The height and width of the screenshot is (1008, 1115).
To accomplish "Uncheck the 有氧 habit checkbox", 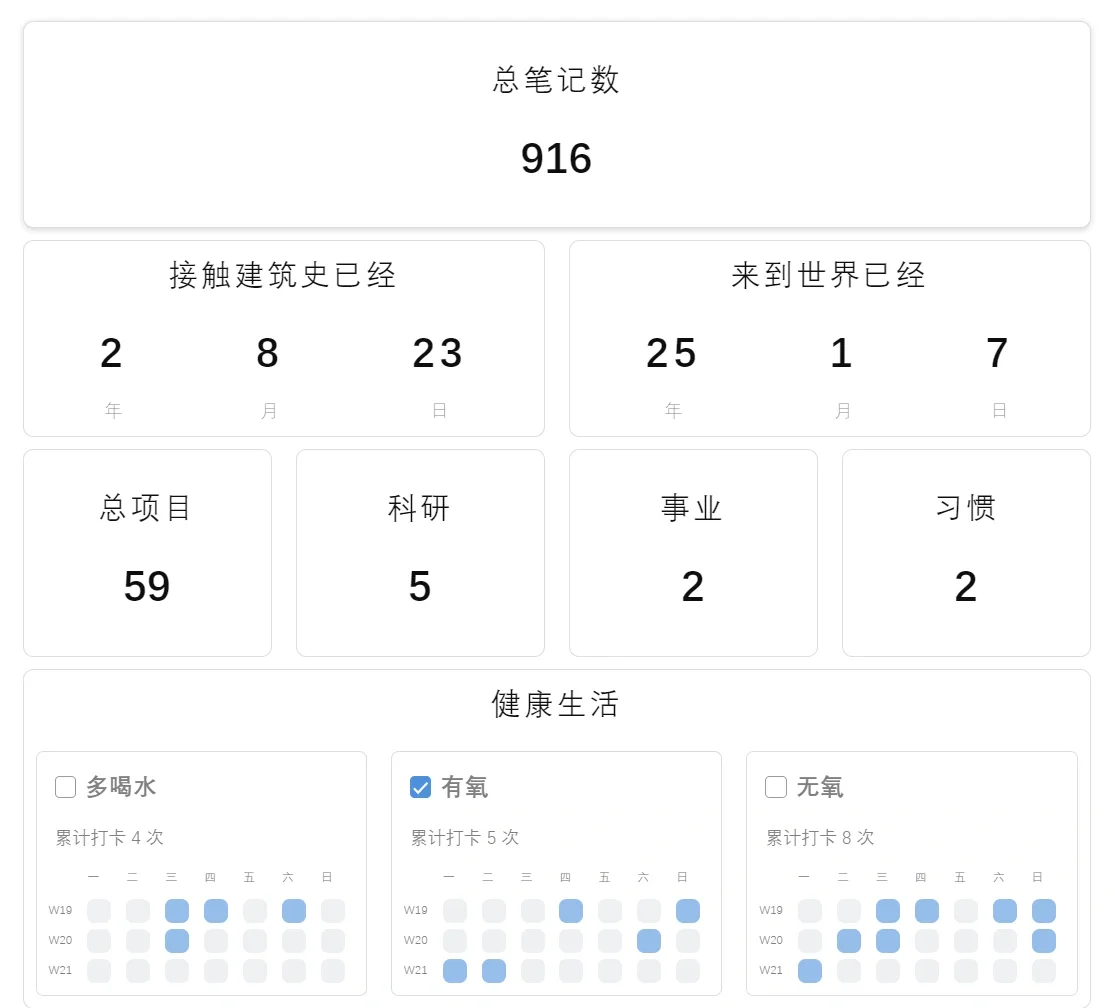I will (x=420, y=787).
